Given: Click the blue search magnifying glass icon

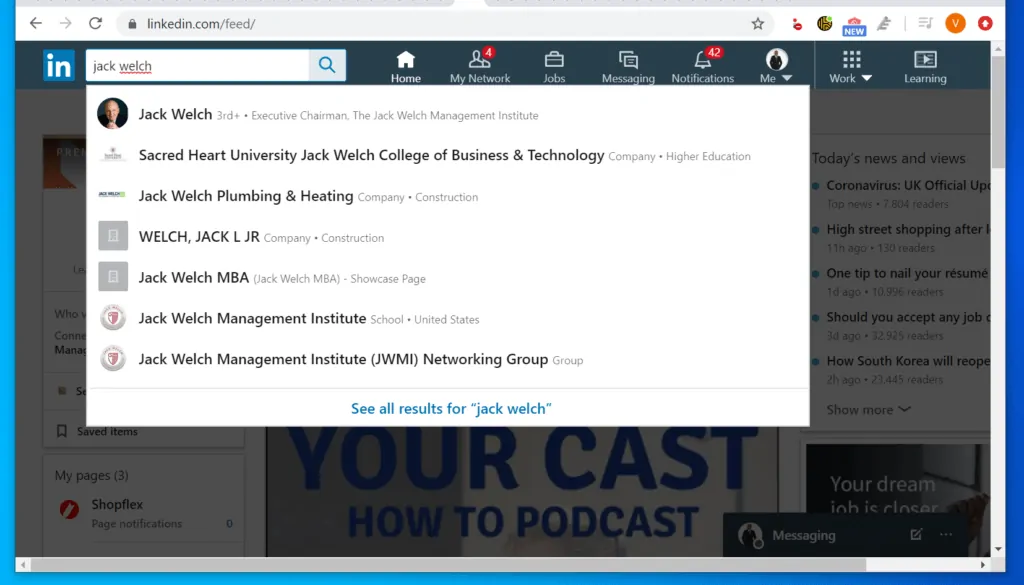Looking at the screenshot, I should 326,64.
